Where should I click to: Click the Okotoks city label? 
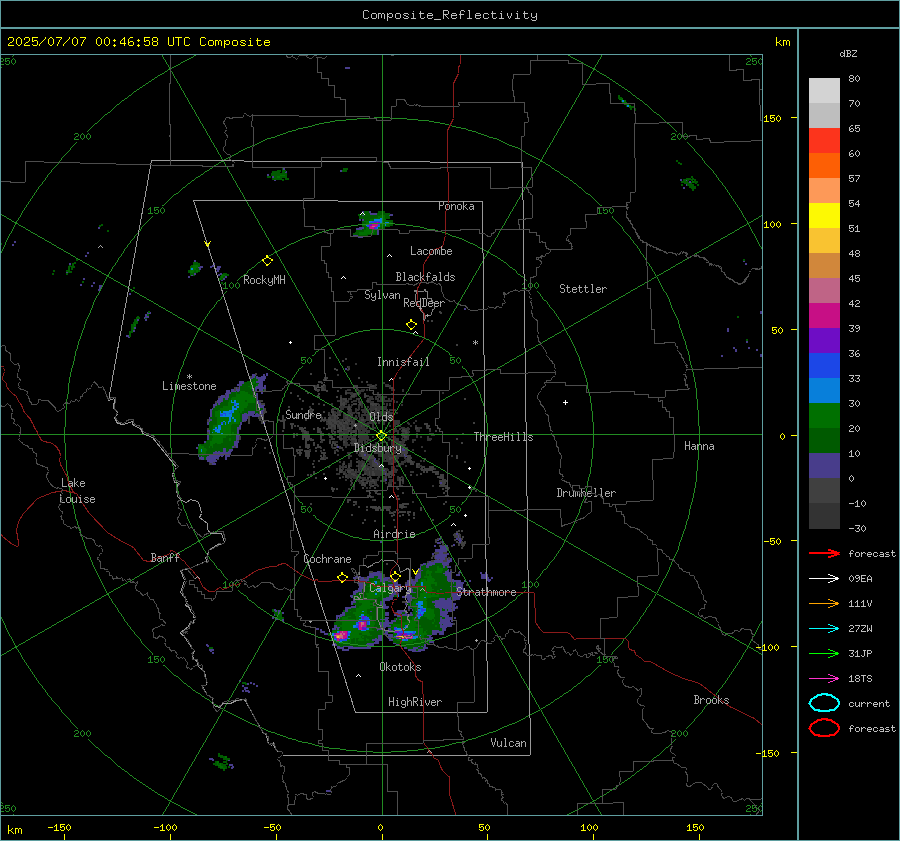pos(400,667)
